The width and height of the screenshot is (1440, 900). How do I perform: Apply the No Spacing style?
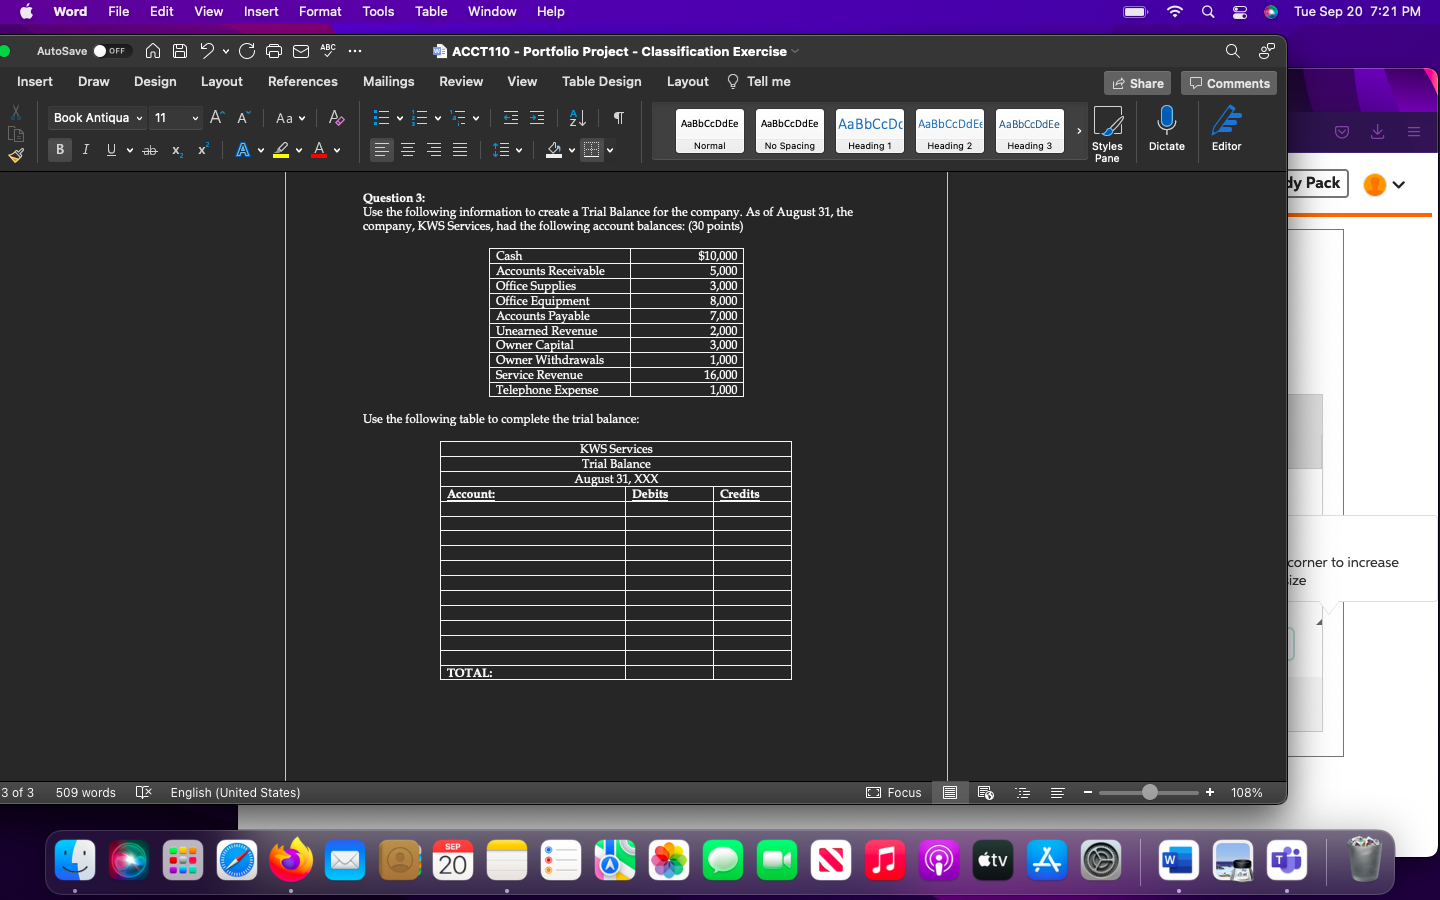[x=790, y=131]
